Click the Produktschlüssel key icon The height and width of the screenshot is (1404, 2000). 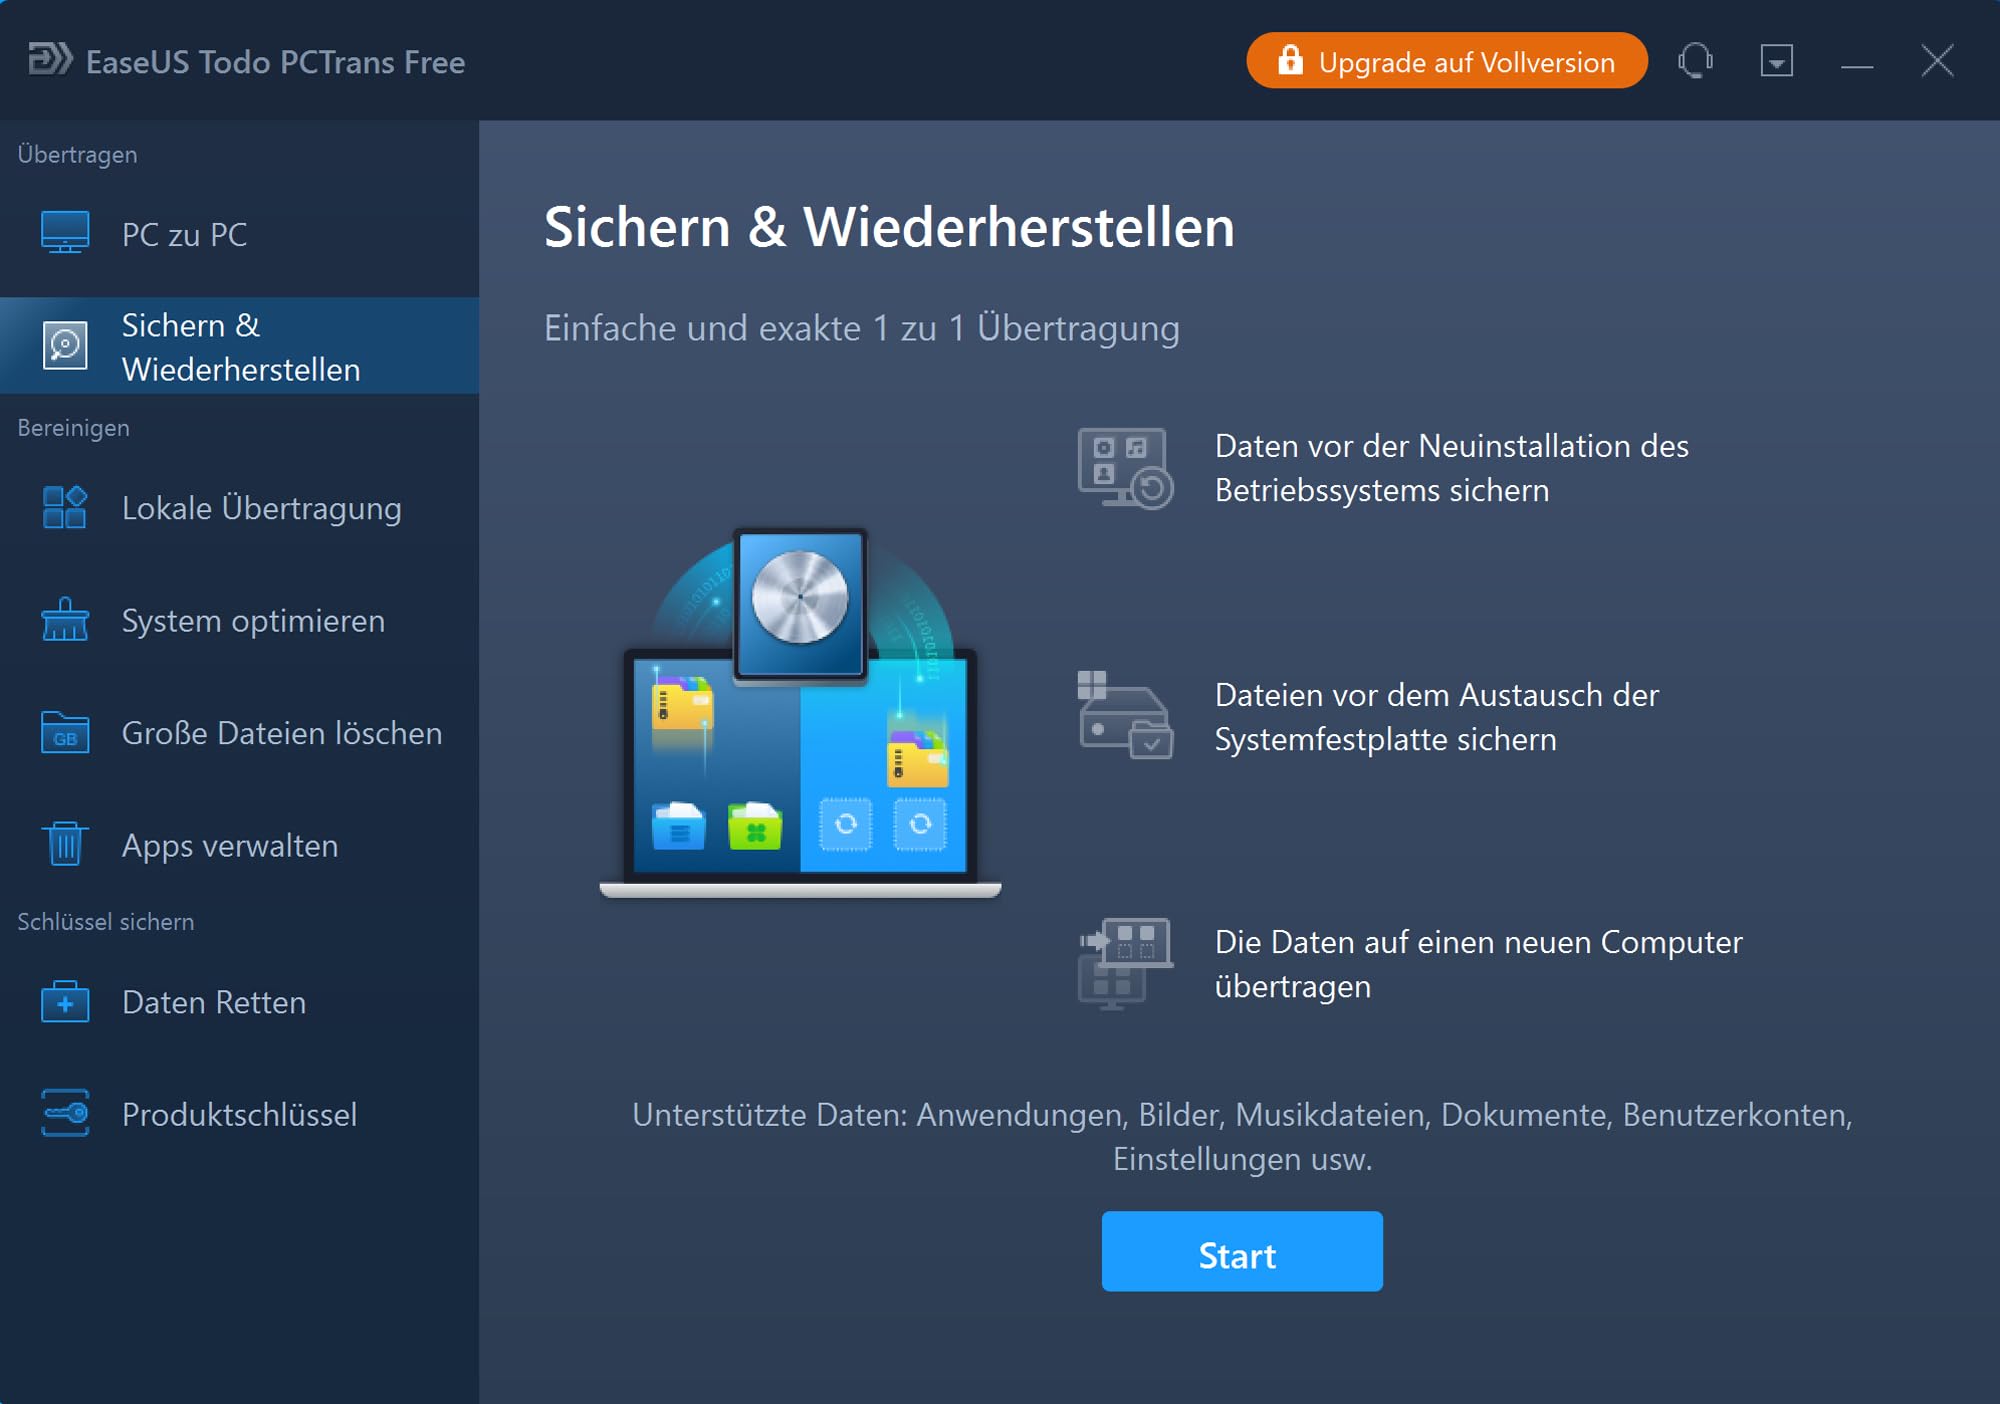65,1113
